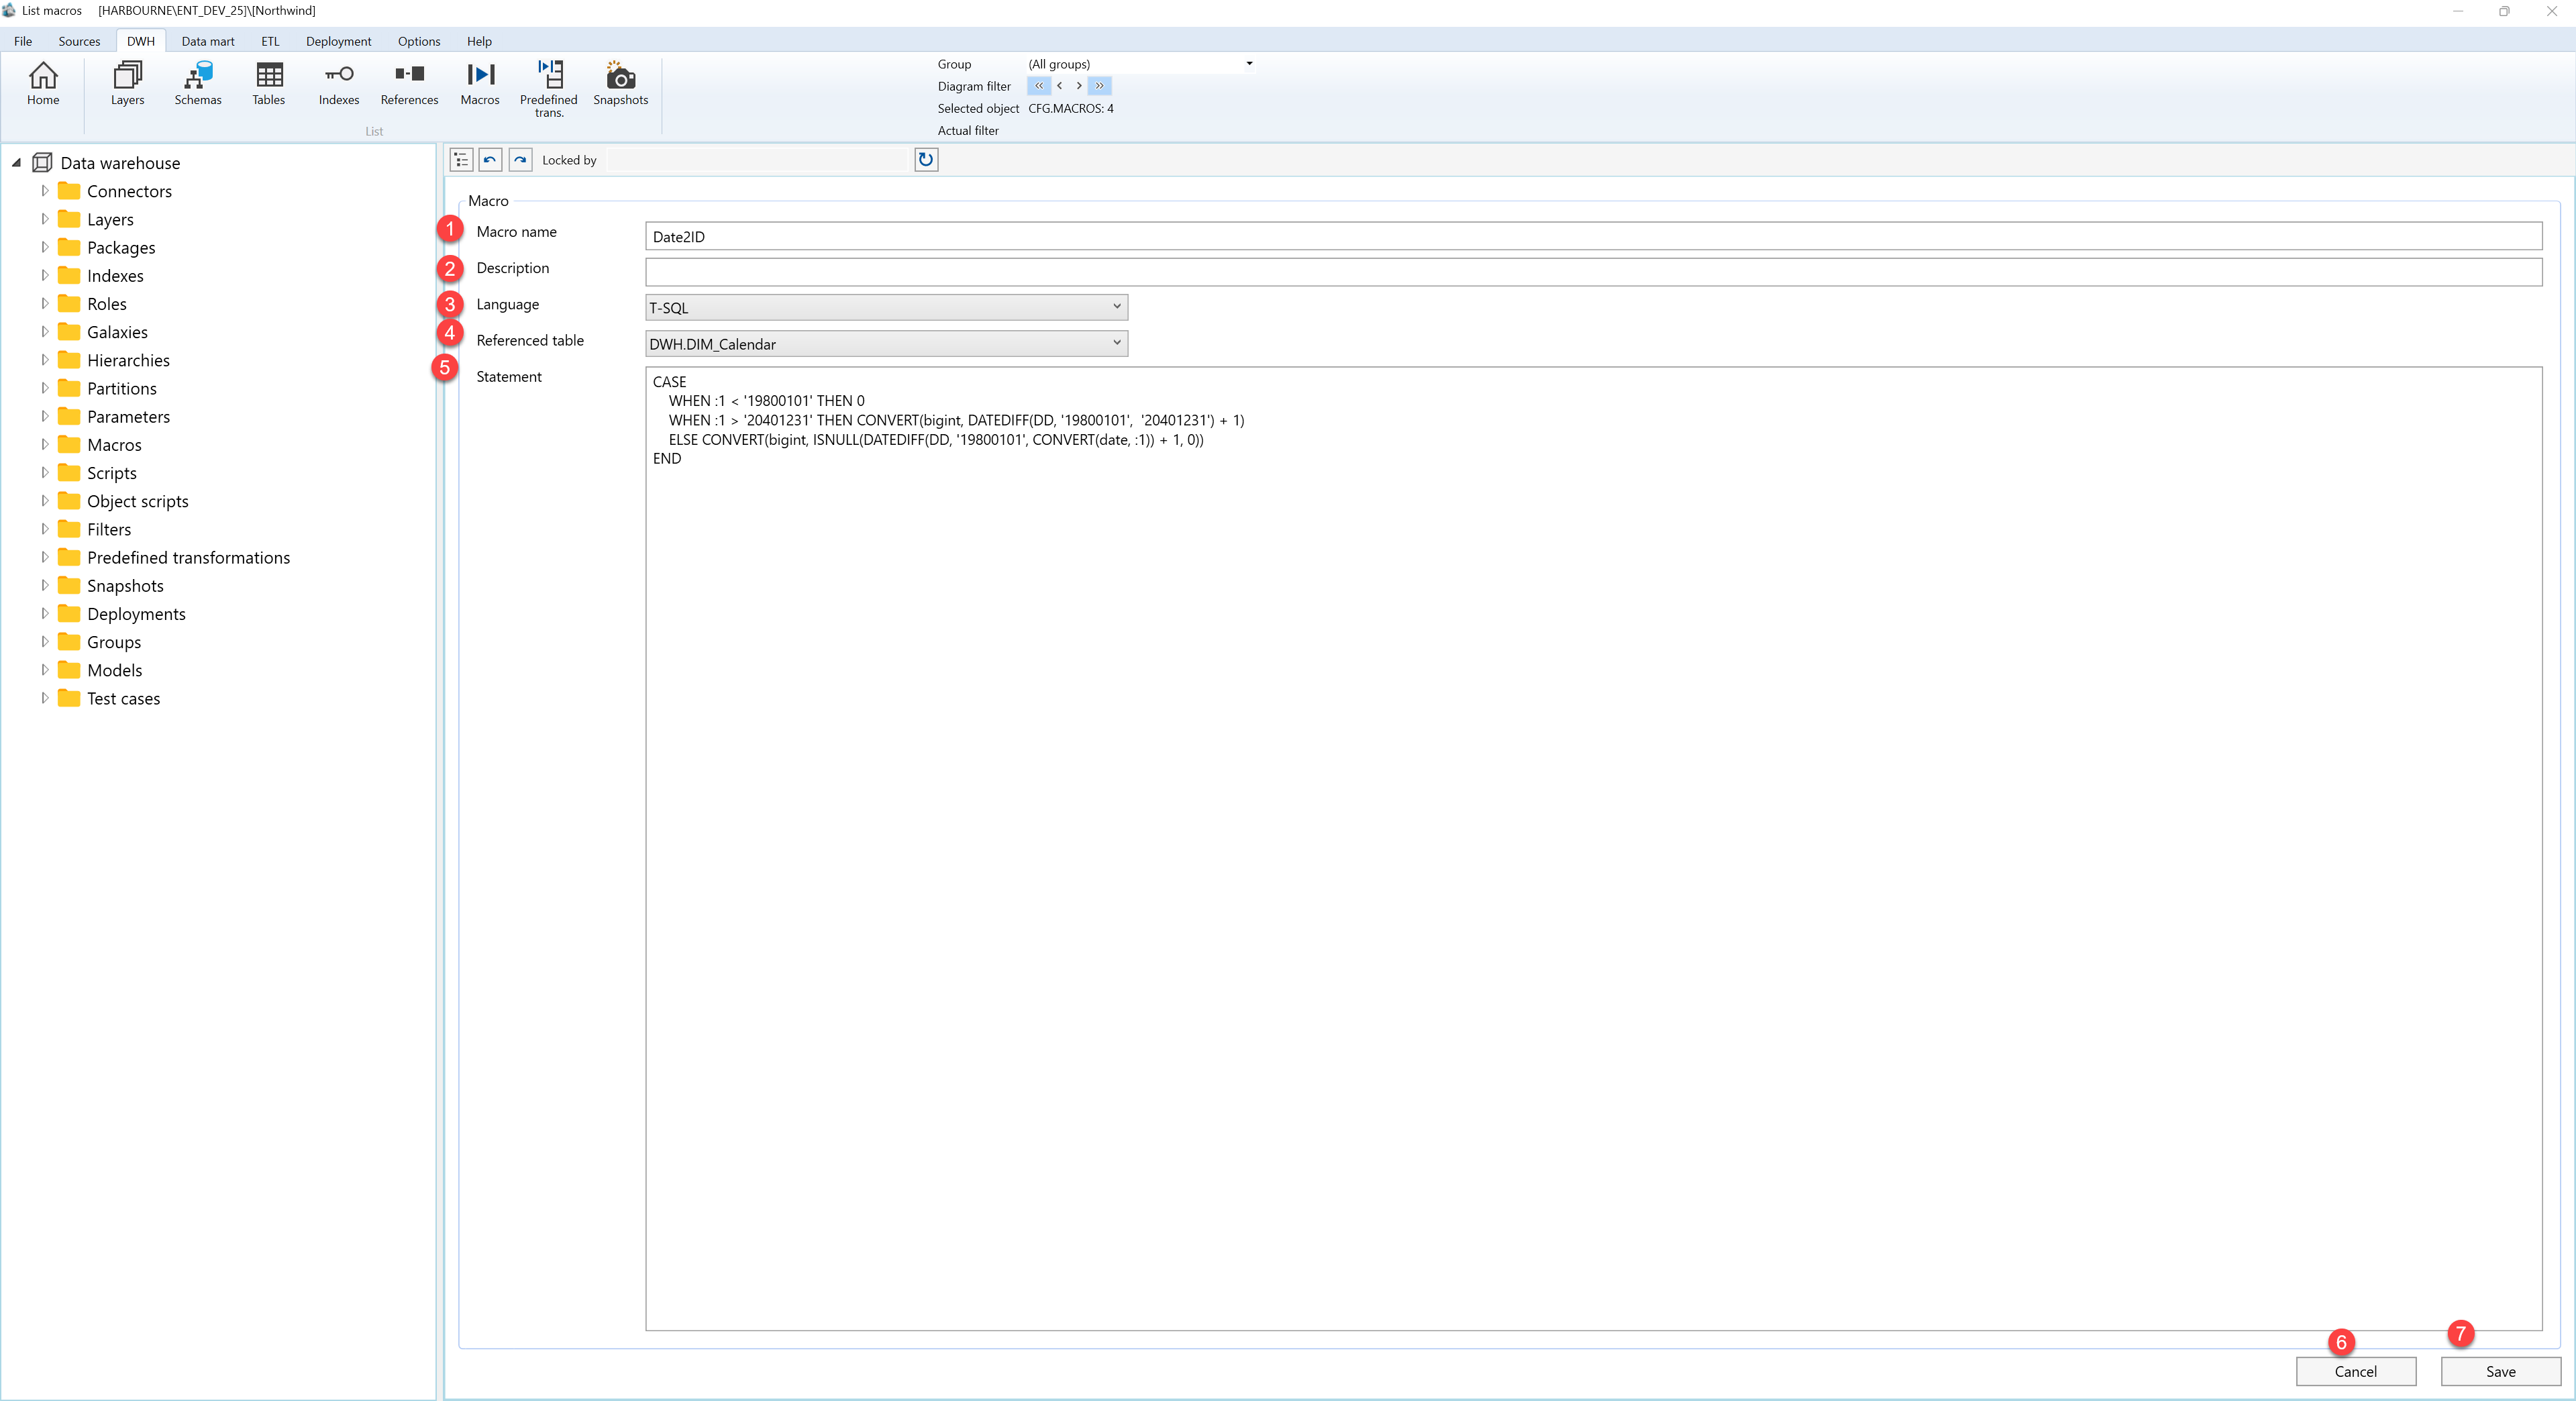2576x1401 pixels.
Task: Jump to first diagram filter
Action: coord(1039,86)
